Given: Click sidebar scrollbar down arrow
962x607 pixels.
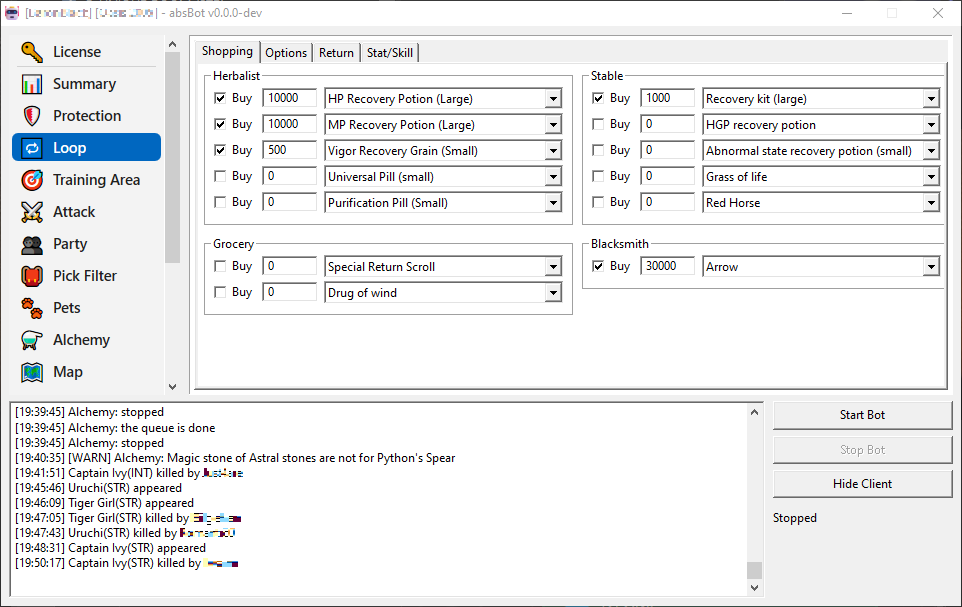Looking at the screenshot, I should 172,387.
